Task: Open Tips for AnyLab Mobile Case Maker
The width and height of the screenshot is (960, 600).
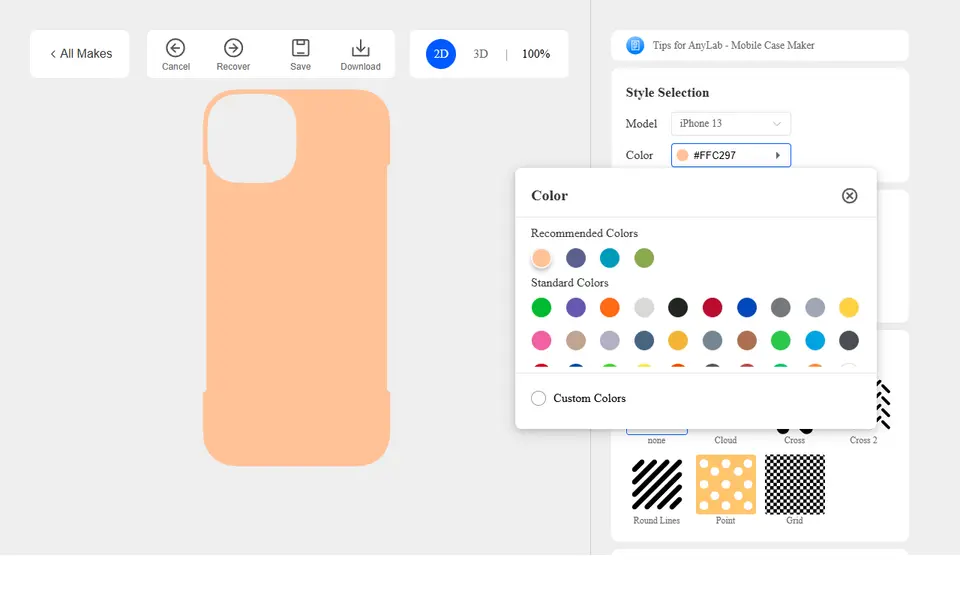Action: [760, 45]
